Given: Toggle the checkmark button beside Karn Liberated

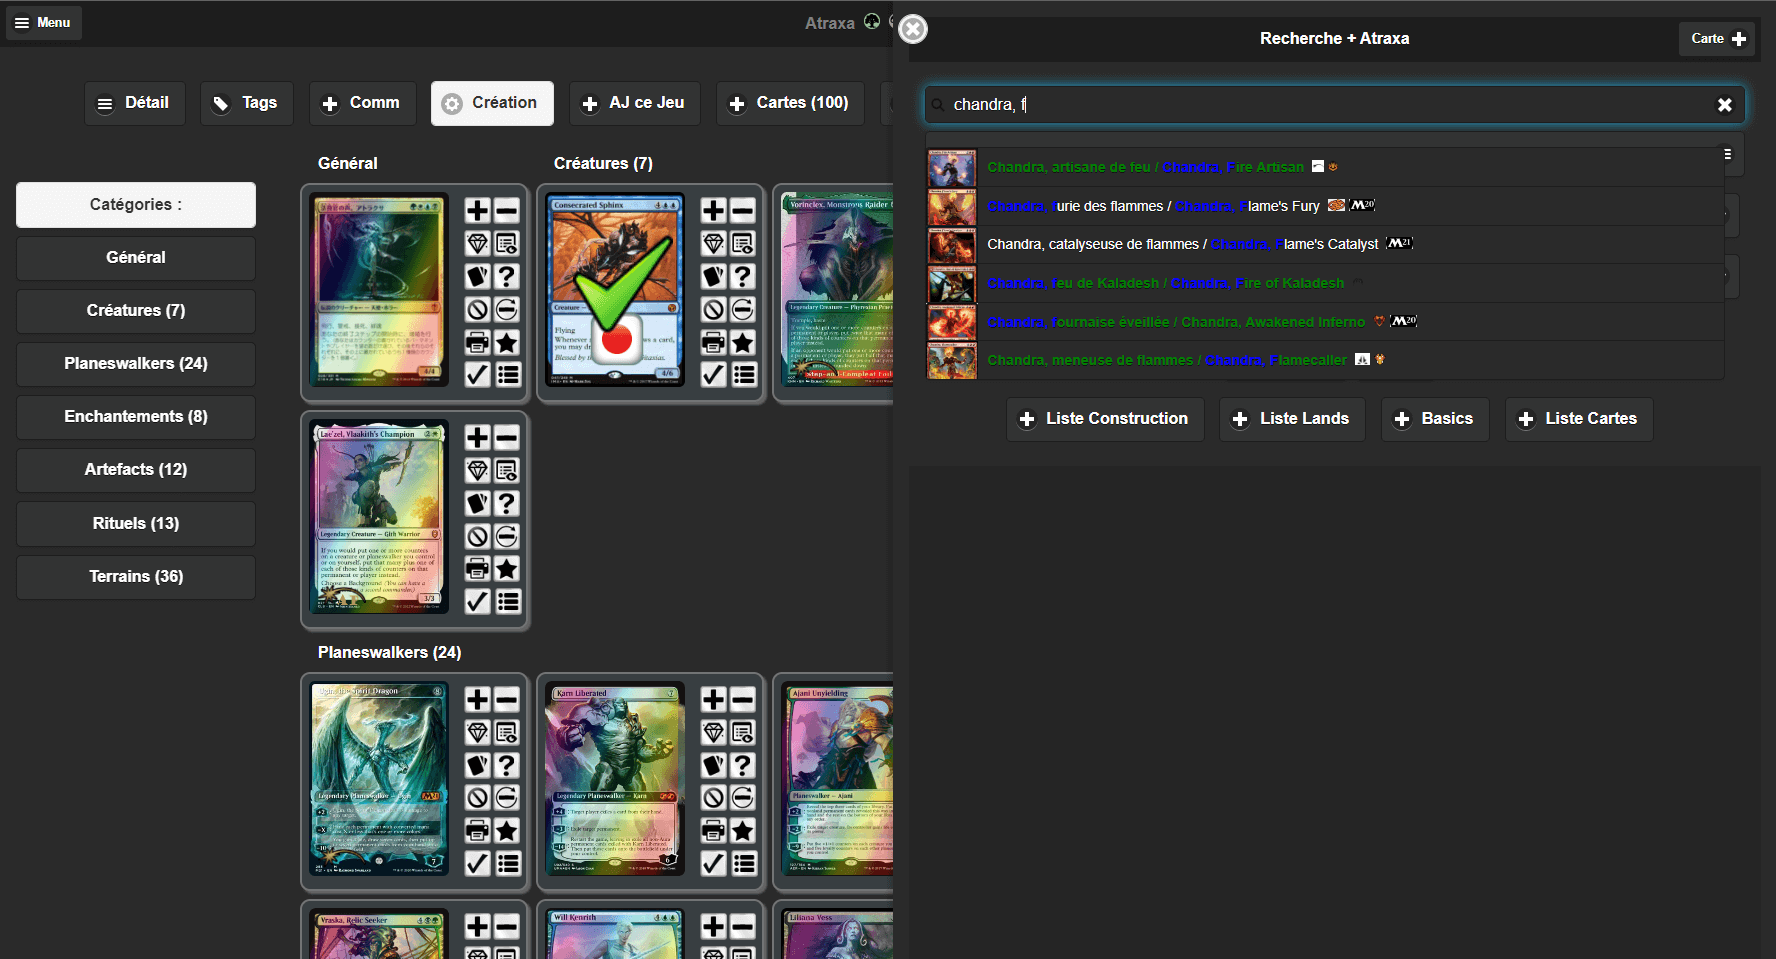Looking at the screenshot, I should click(713, 863).
